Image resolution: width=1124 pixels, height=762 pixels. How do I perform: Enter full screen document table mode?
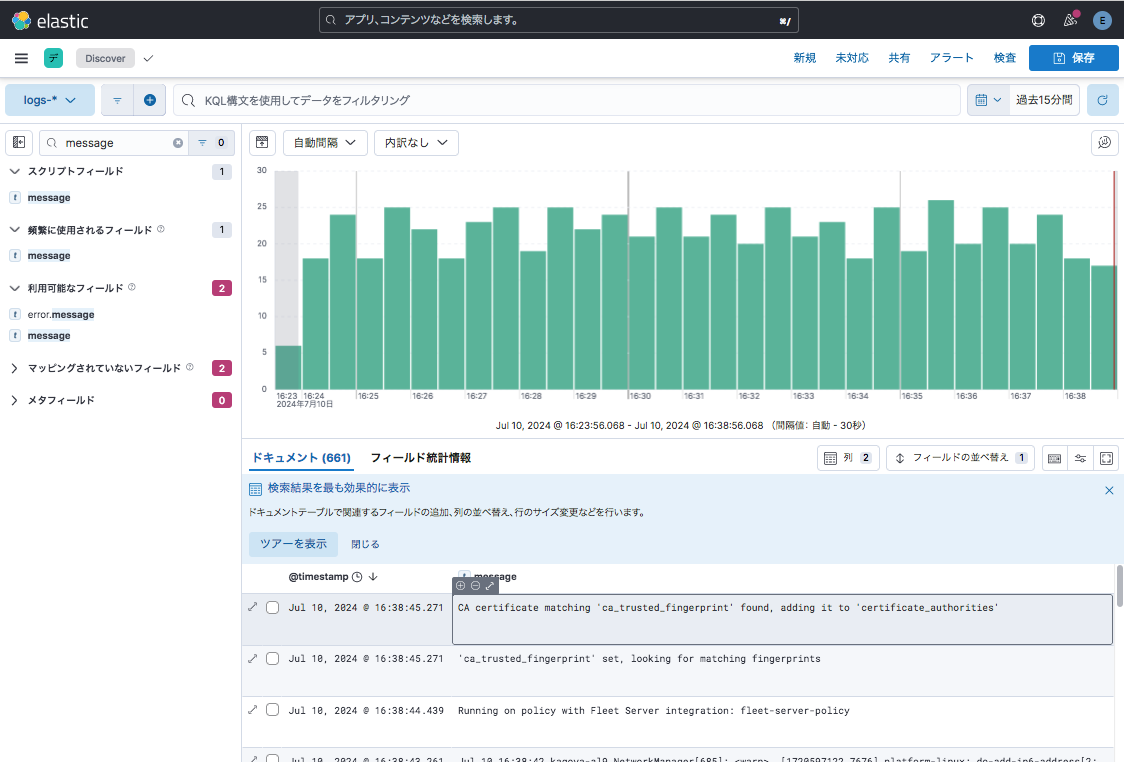pos(1106,458)
